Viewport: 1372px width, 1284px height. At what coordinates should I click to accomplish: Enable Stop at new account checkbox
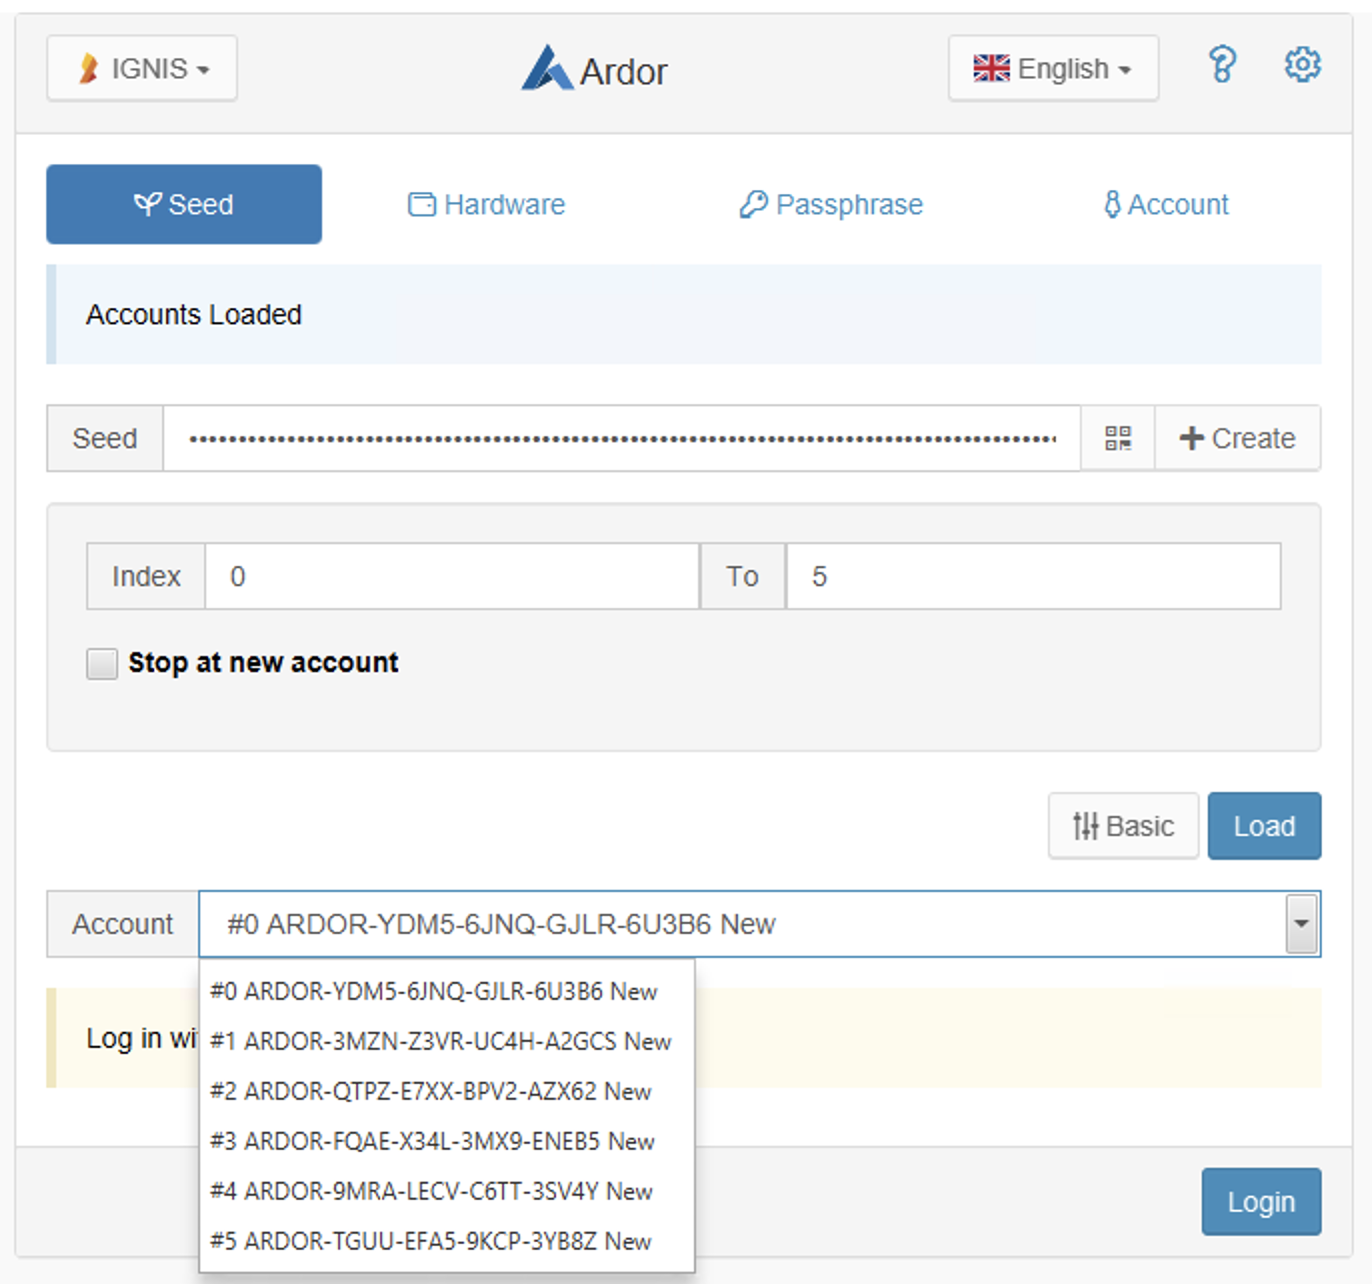point(102,663)
